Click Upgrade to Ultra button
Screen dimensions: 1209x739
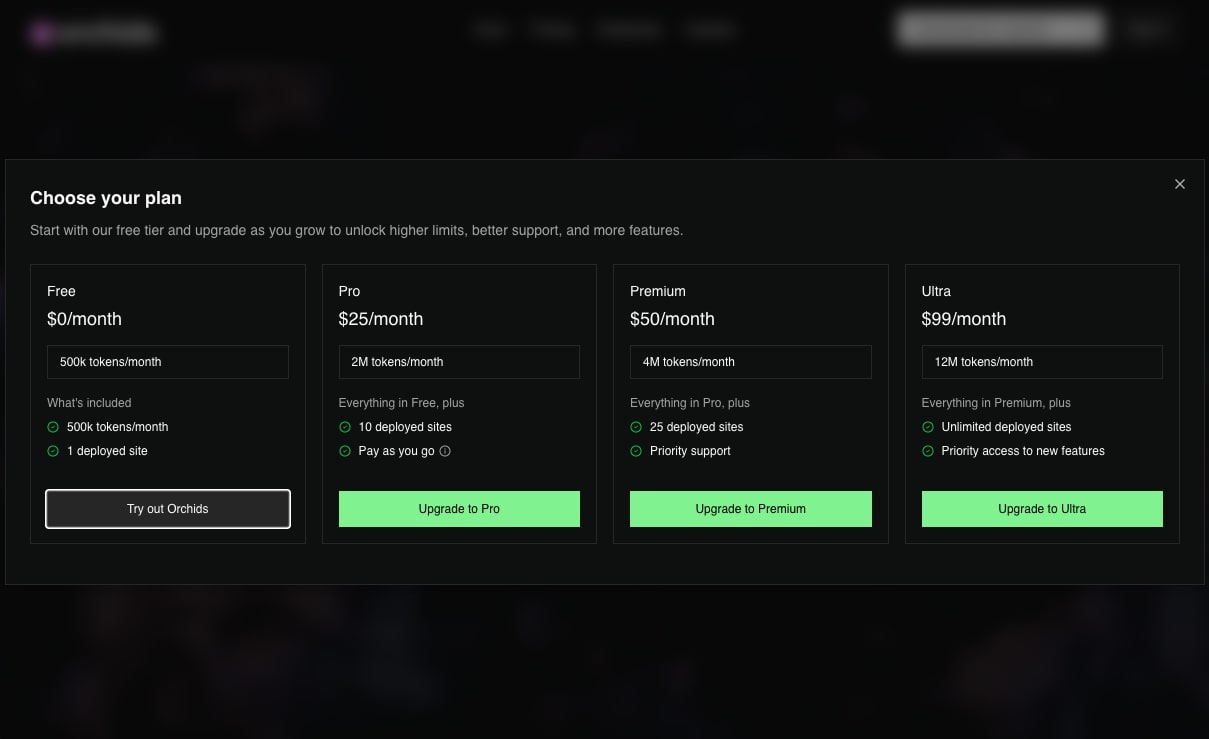click(1042, 509)
